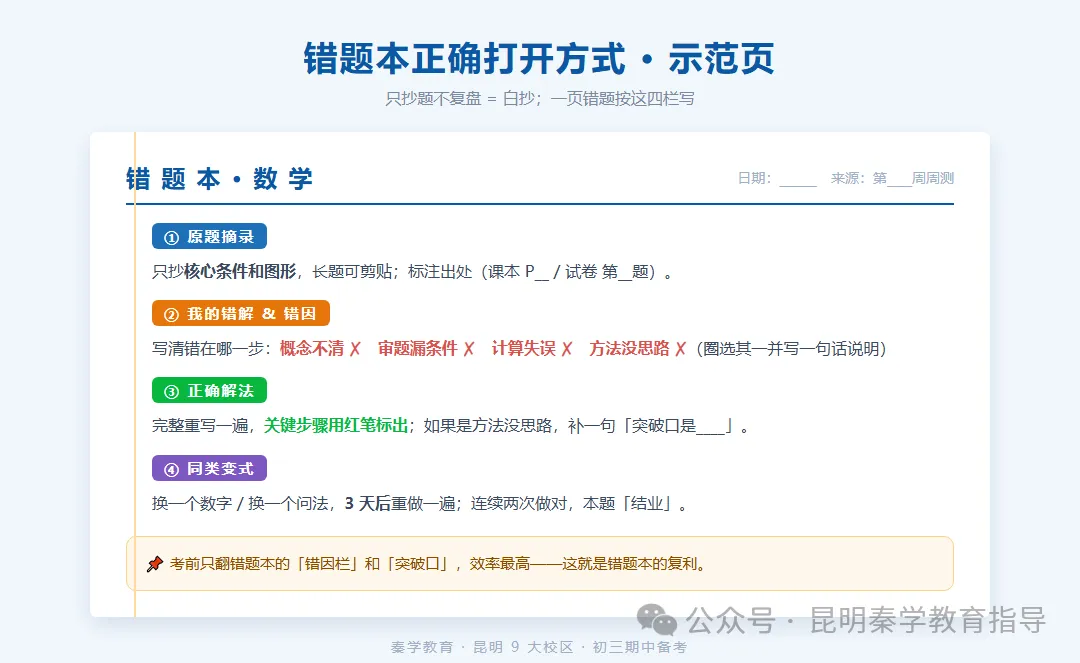Click the tip text 考前只翻错题本的

[230, 564]
